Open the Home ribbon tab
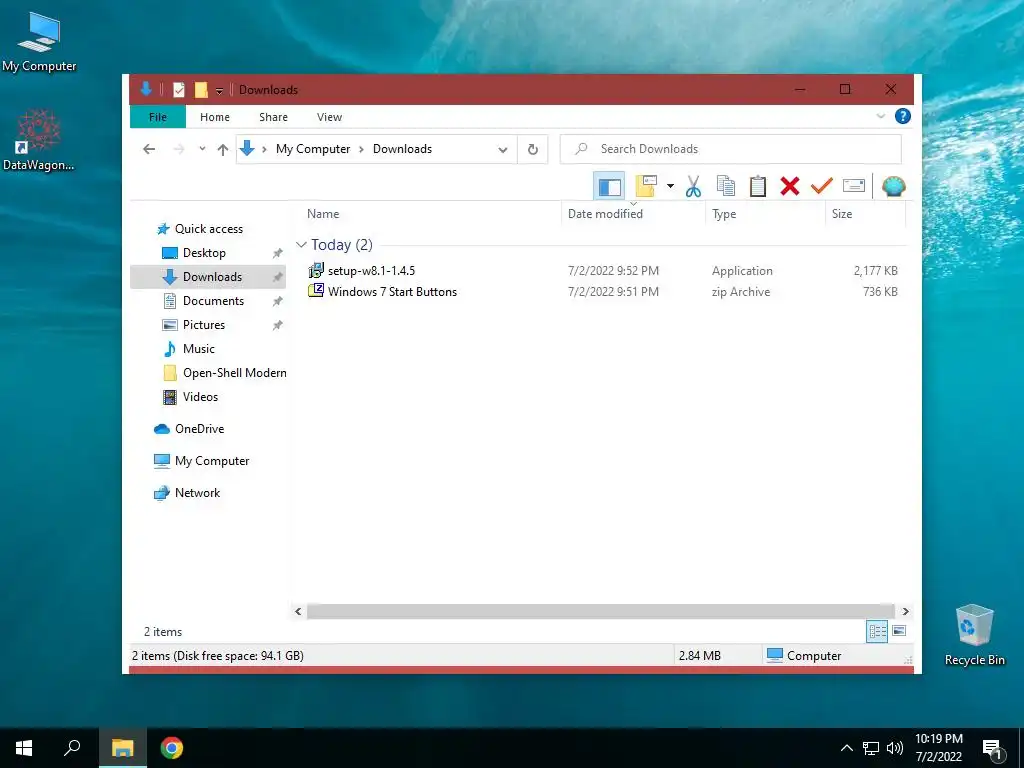The height and width of the screenshot is (768, 1024). (x=215, y=117)
